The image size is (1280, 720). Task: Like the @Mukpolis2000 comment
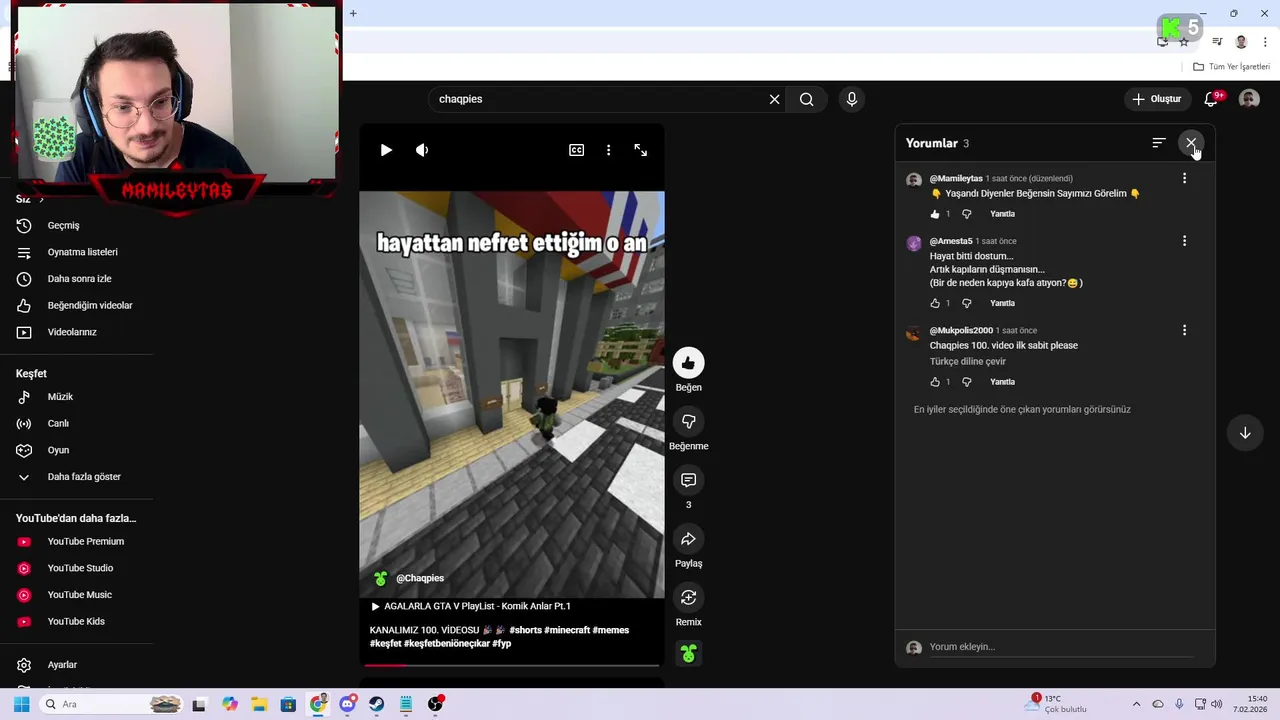935,382
